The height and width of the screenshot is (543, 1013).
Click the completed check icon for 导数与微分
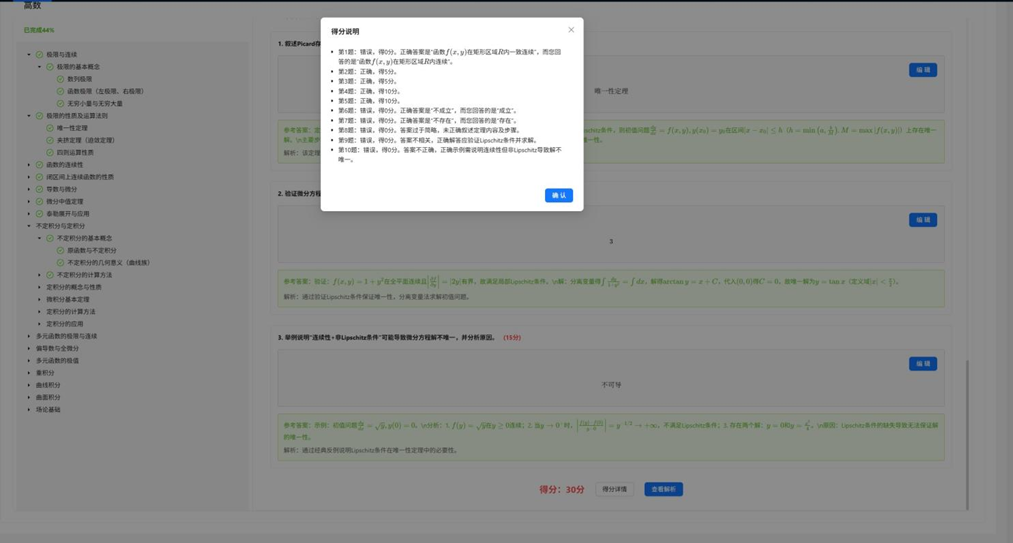click(40, 189)
